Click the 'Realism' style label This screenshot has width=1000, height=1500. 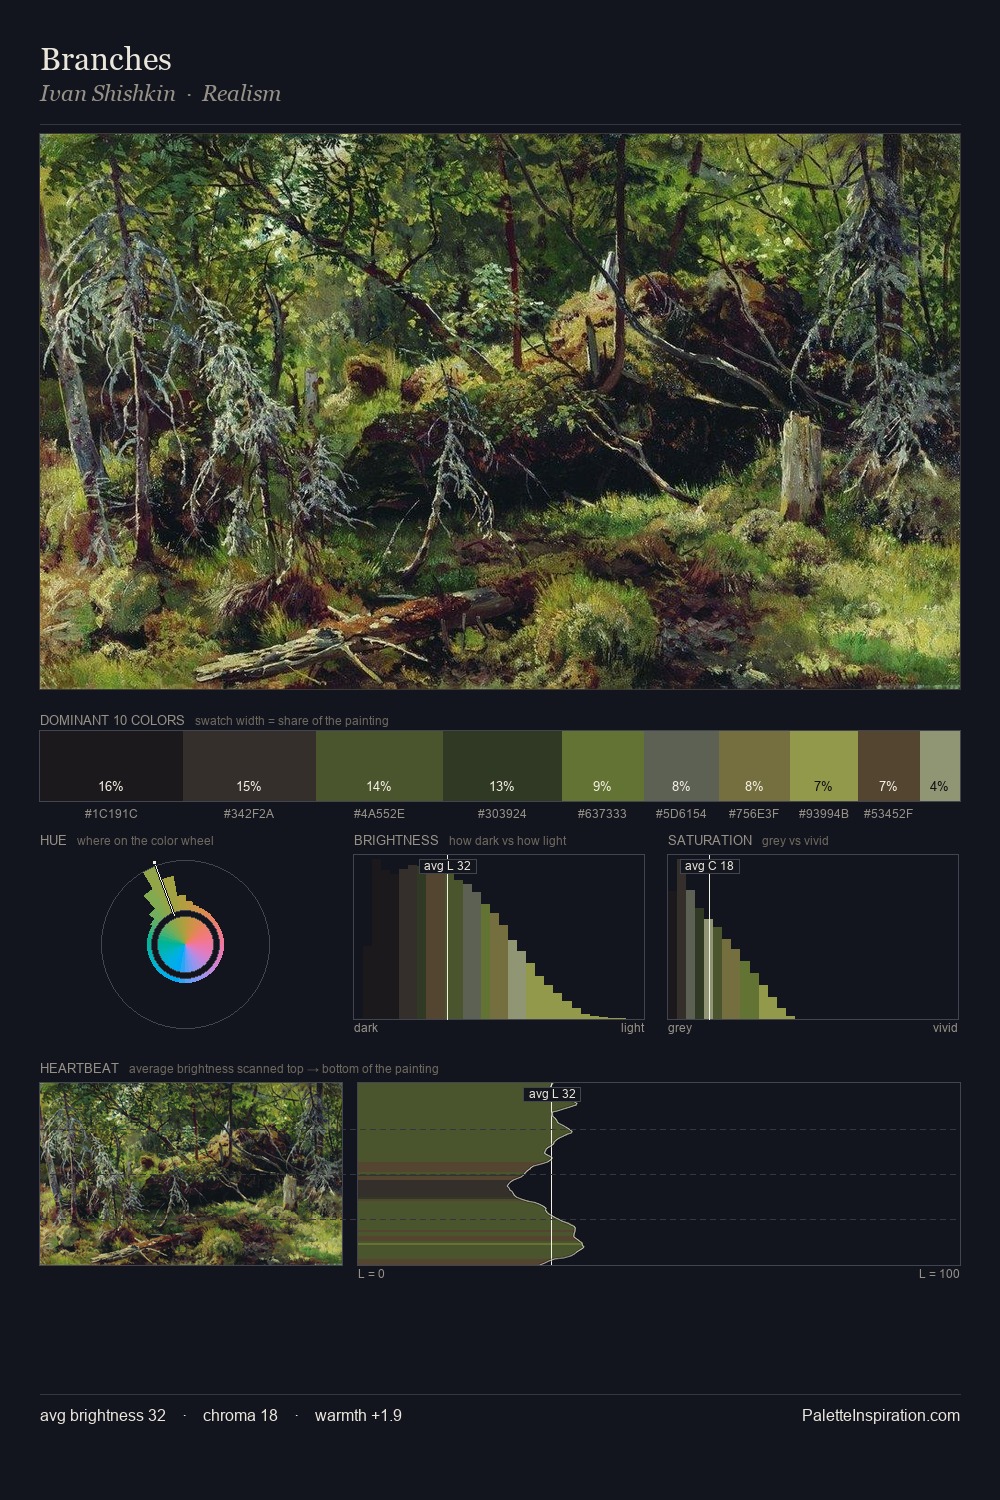[241, 93]
